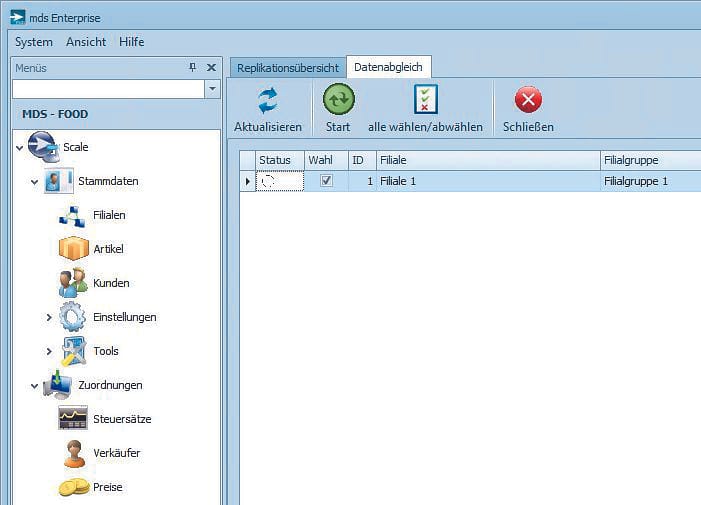Viewport: 701px width, 505px height.
Task: Expand the Einstellungen tree node
Action: pos(49,318)
